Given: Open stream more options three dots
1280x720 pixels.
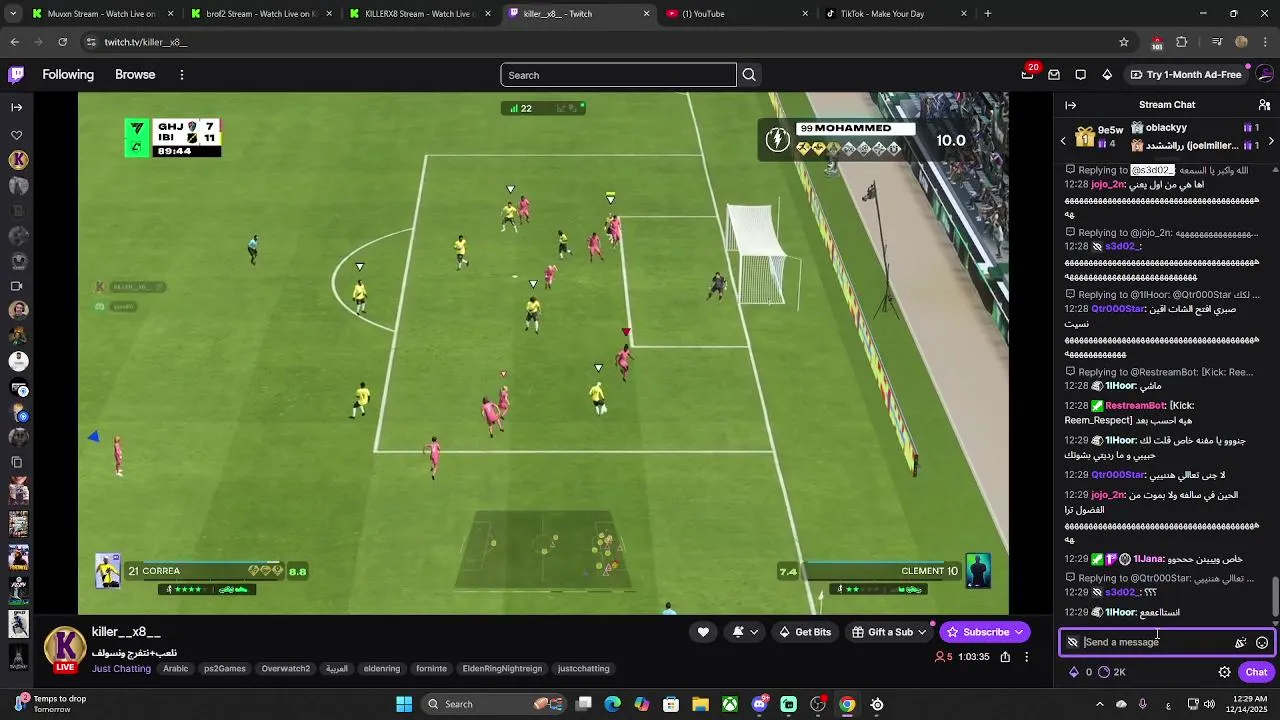Looking at the screenshot, I should (x=1026, y=657).
